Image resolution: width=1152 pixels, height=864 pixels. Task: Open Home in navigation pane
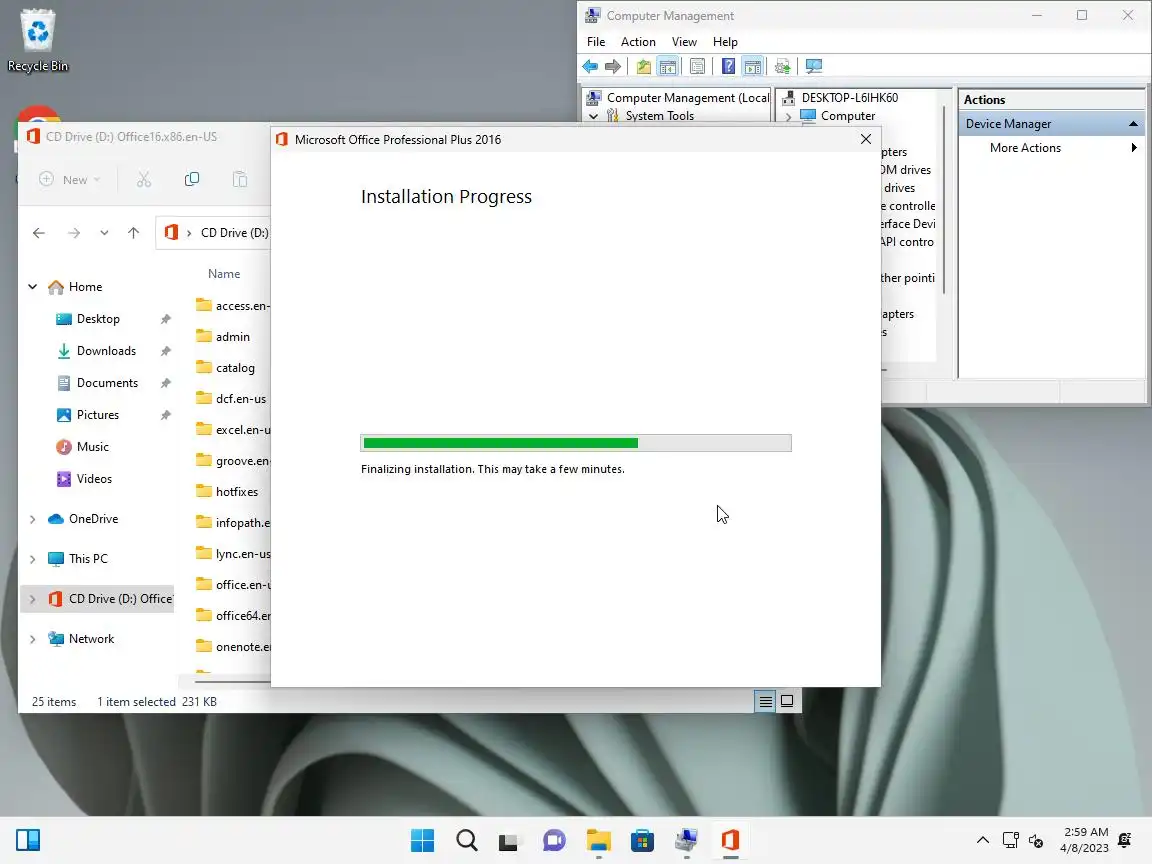[x=85, y=287]
